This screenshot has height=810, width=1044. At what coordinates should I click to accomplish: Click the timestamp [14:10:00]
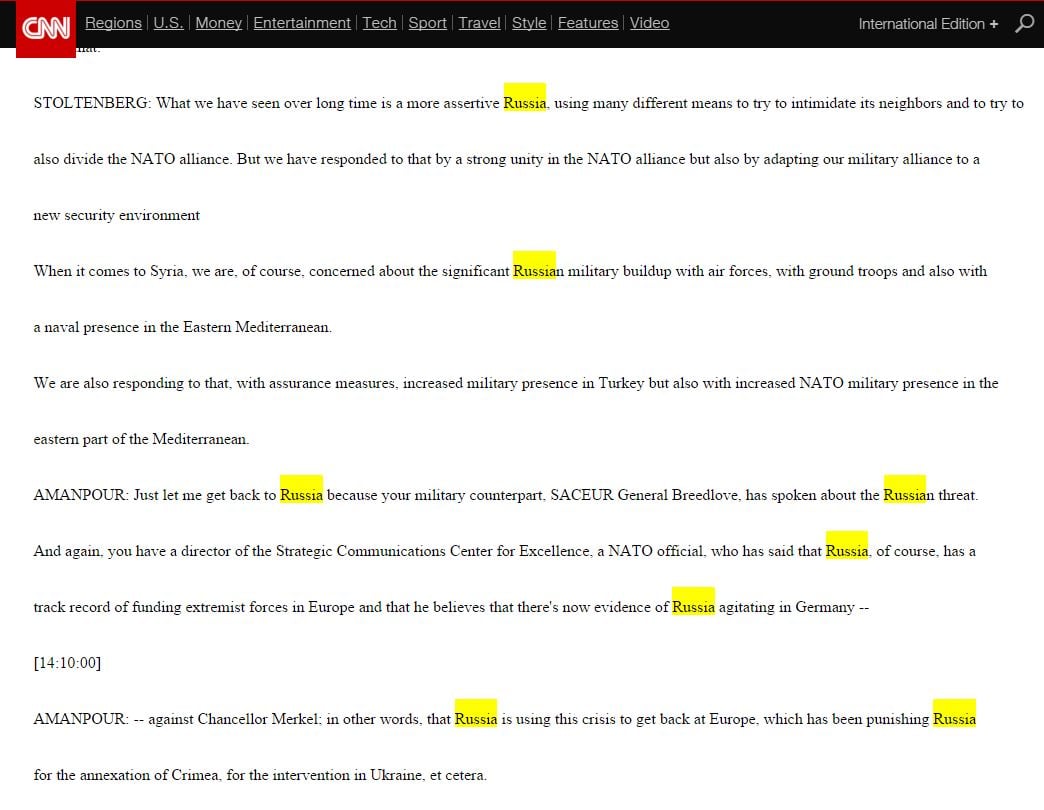tap(67, 663)
